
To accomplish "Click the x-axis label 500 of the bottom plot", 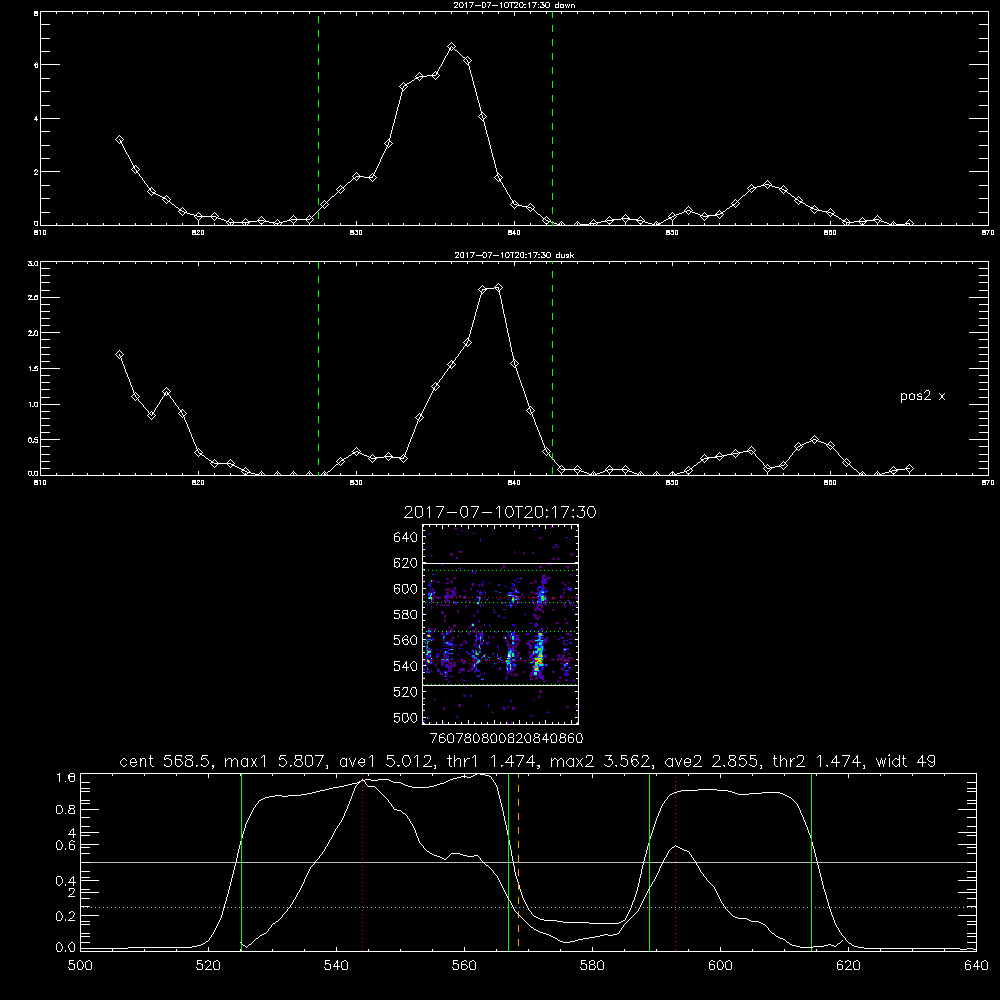I will 80,966.
